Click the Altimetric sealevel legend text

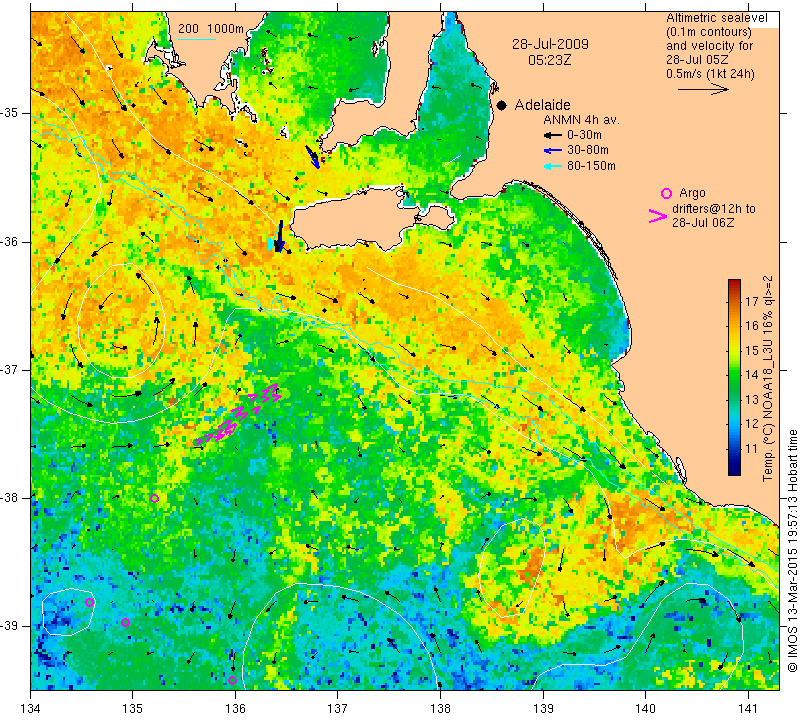tap(716, 18)
